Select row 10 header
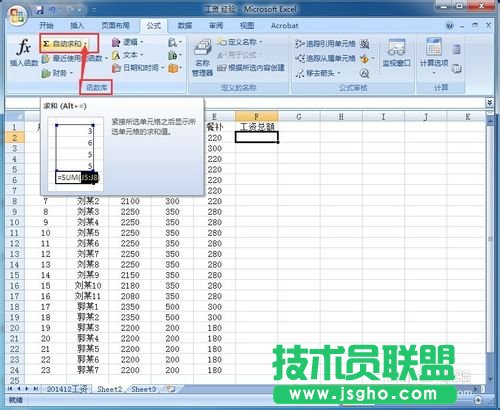 click(14, 222)
